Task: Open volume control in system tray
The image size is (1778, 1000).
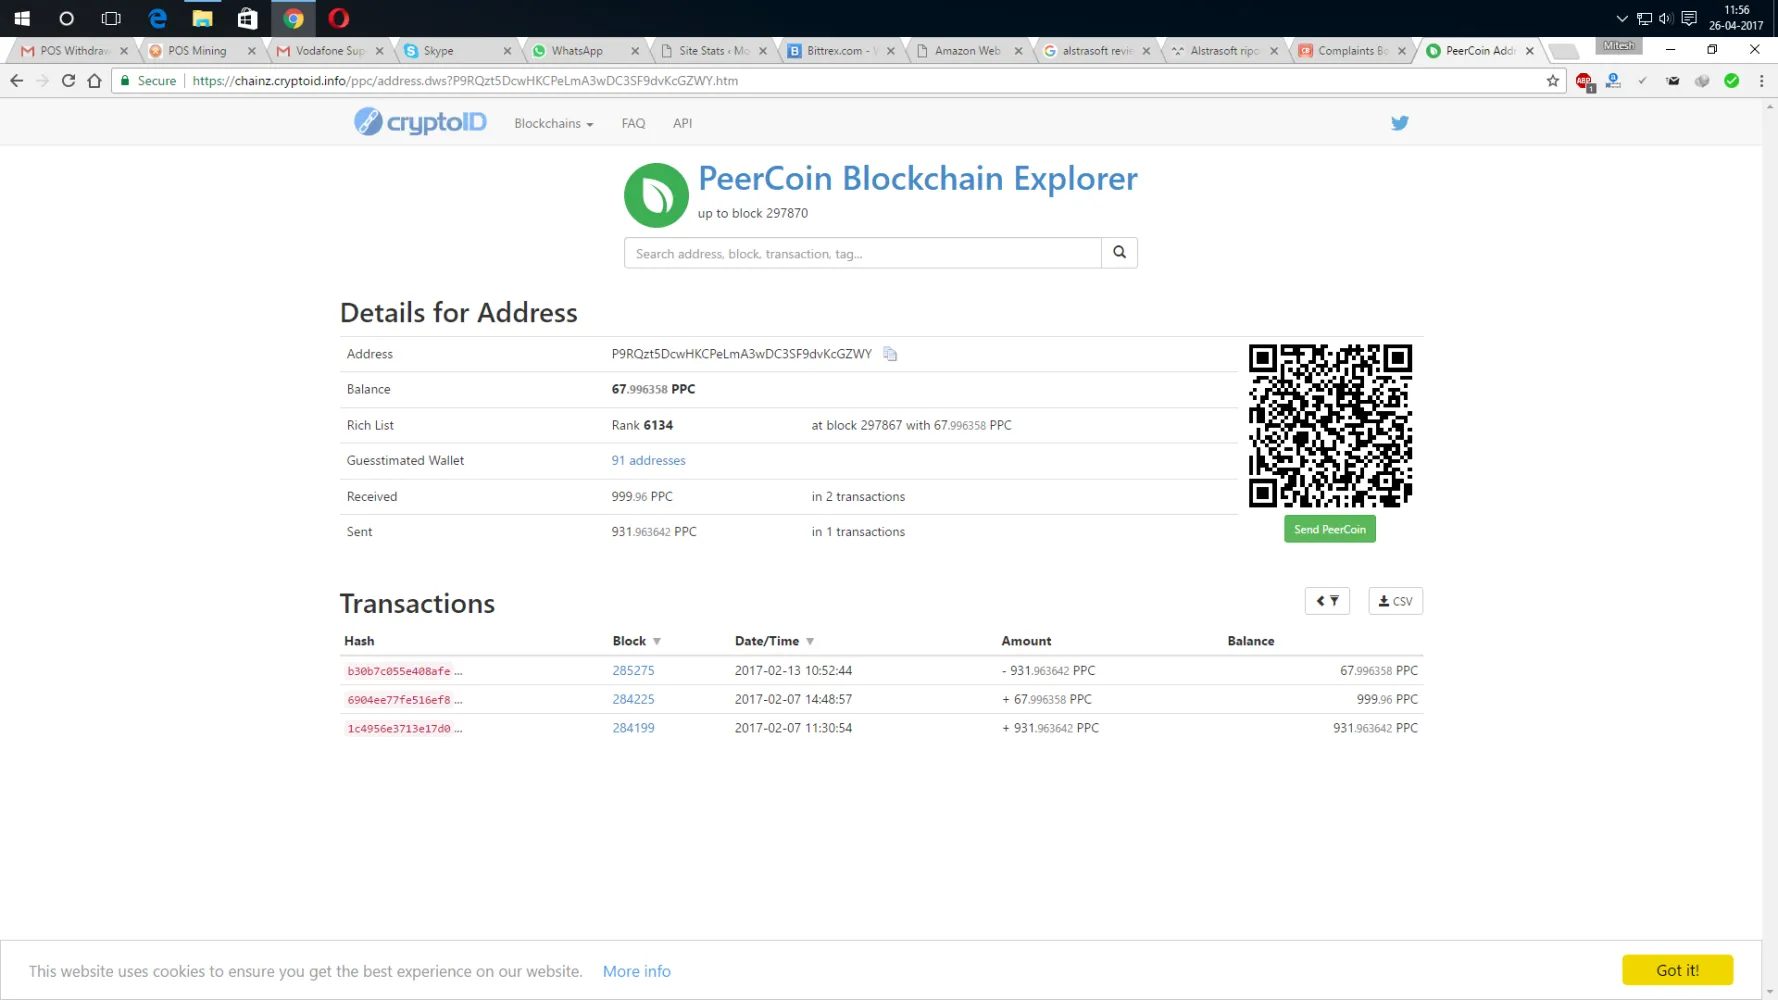Action: (x=1665, y=18)
